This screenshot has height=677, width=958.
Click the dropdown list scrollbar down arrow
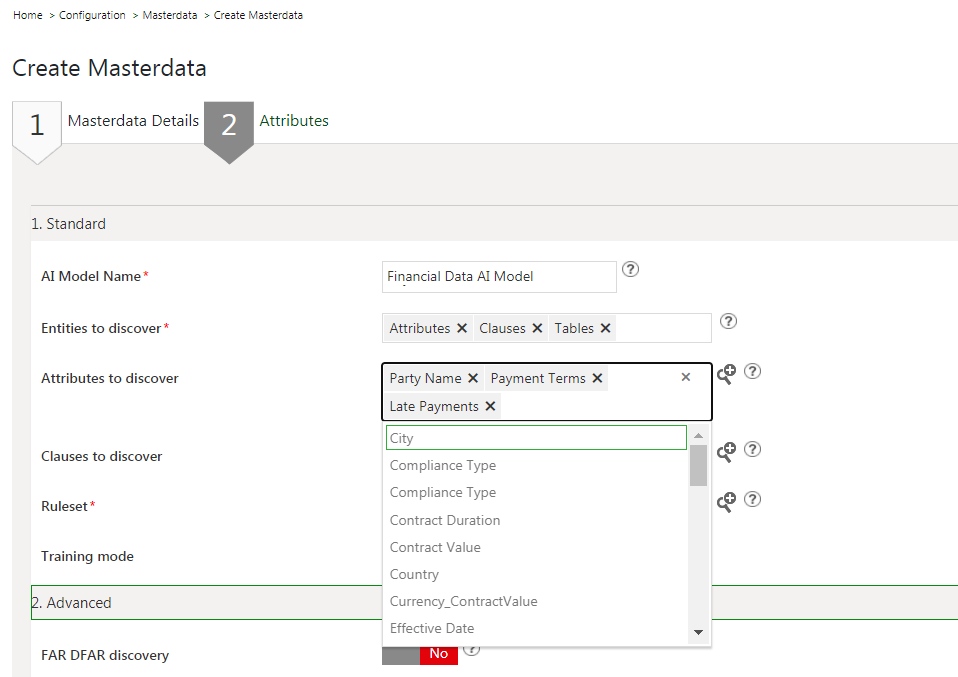[x=698, y=632]
